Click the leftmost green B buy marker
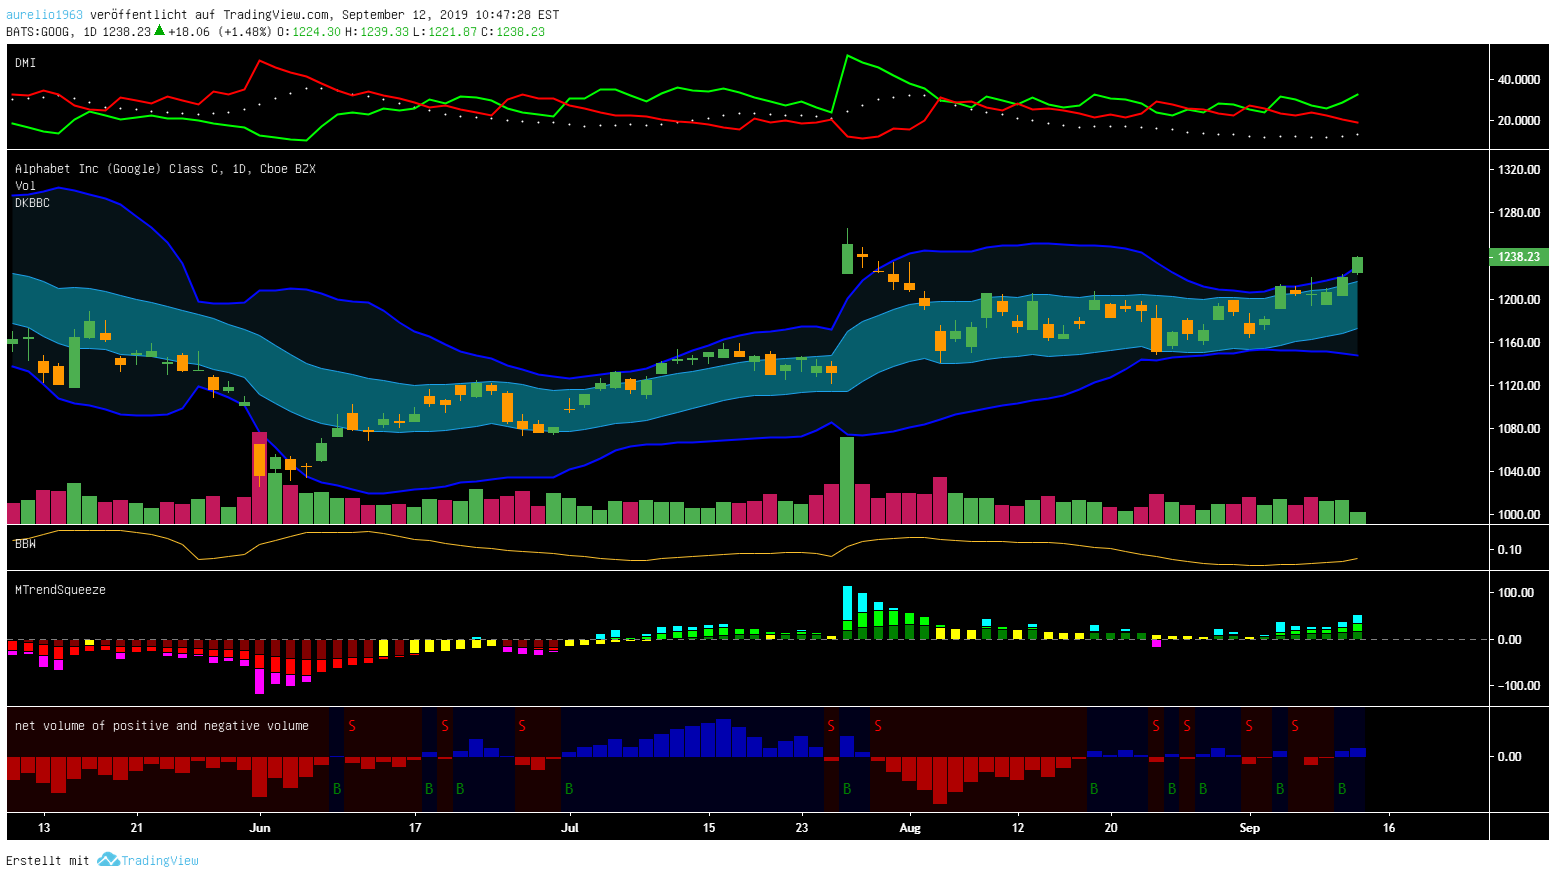Image resolution: width=1556 pixels, height=877 pixels. [337, 789]
